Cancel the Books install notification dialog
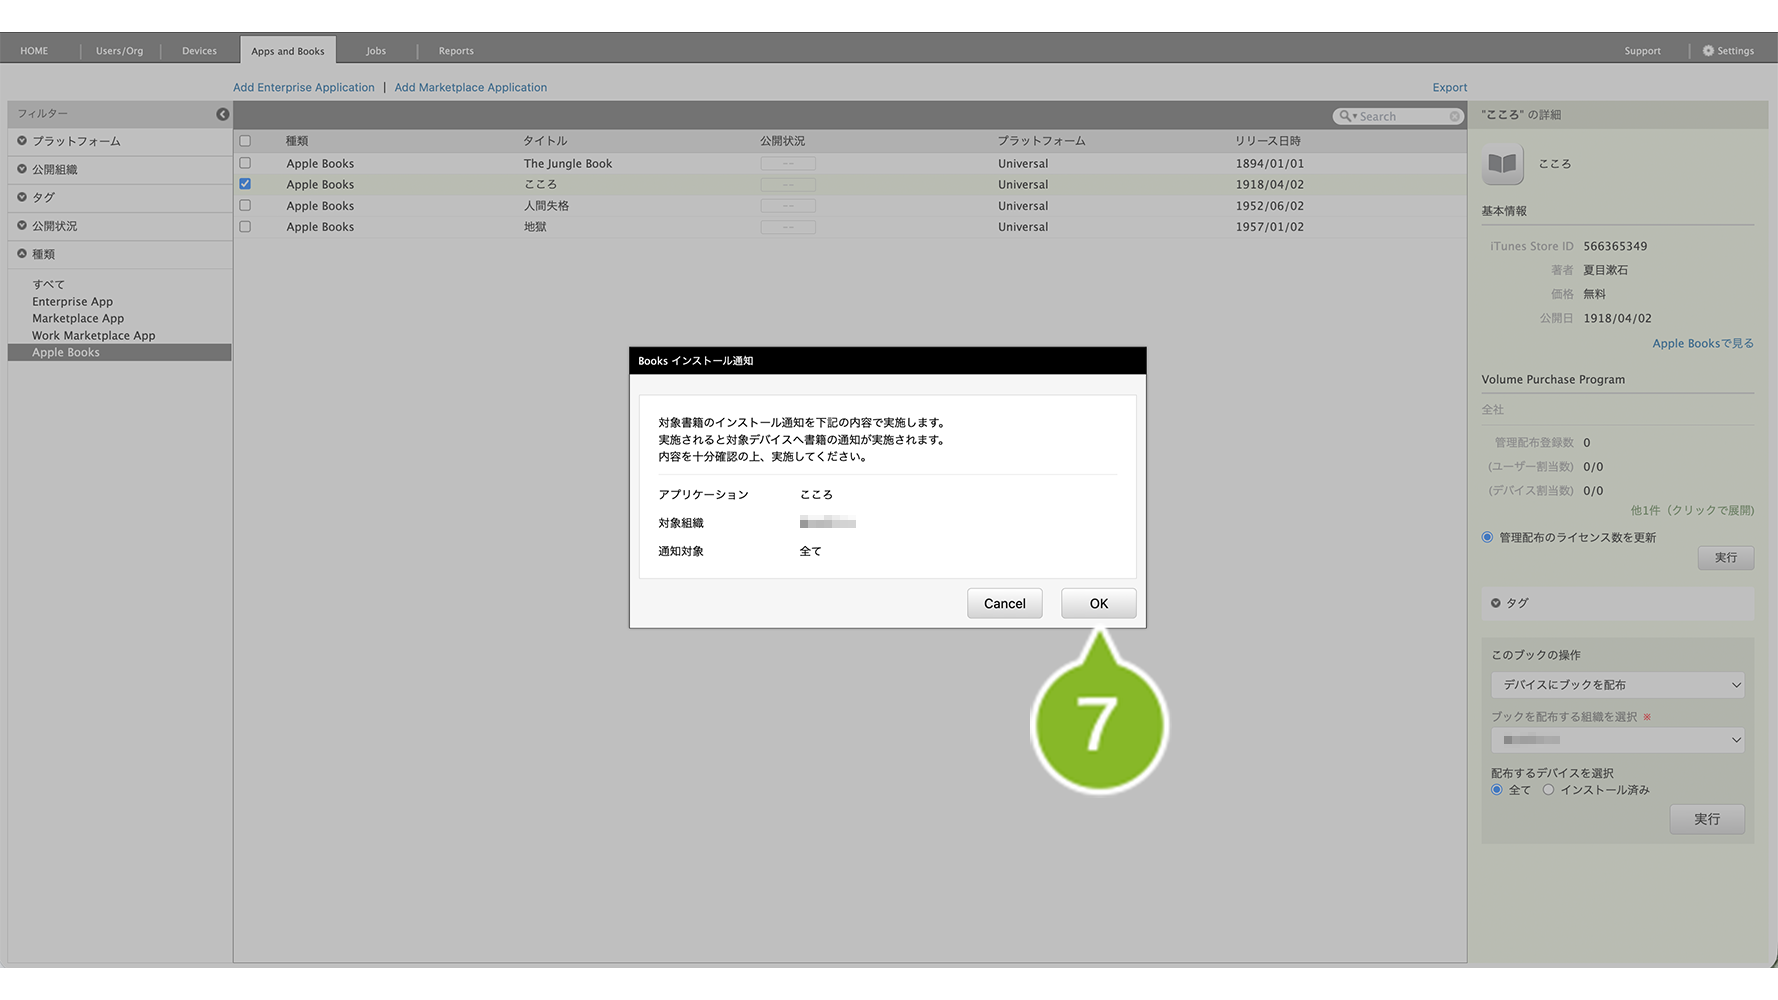 tap(1004, 603)
